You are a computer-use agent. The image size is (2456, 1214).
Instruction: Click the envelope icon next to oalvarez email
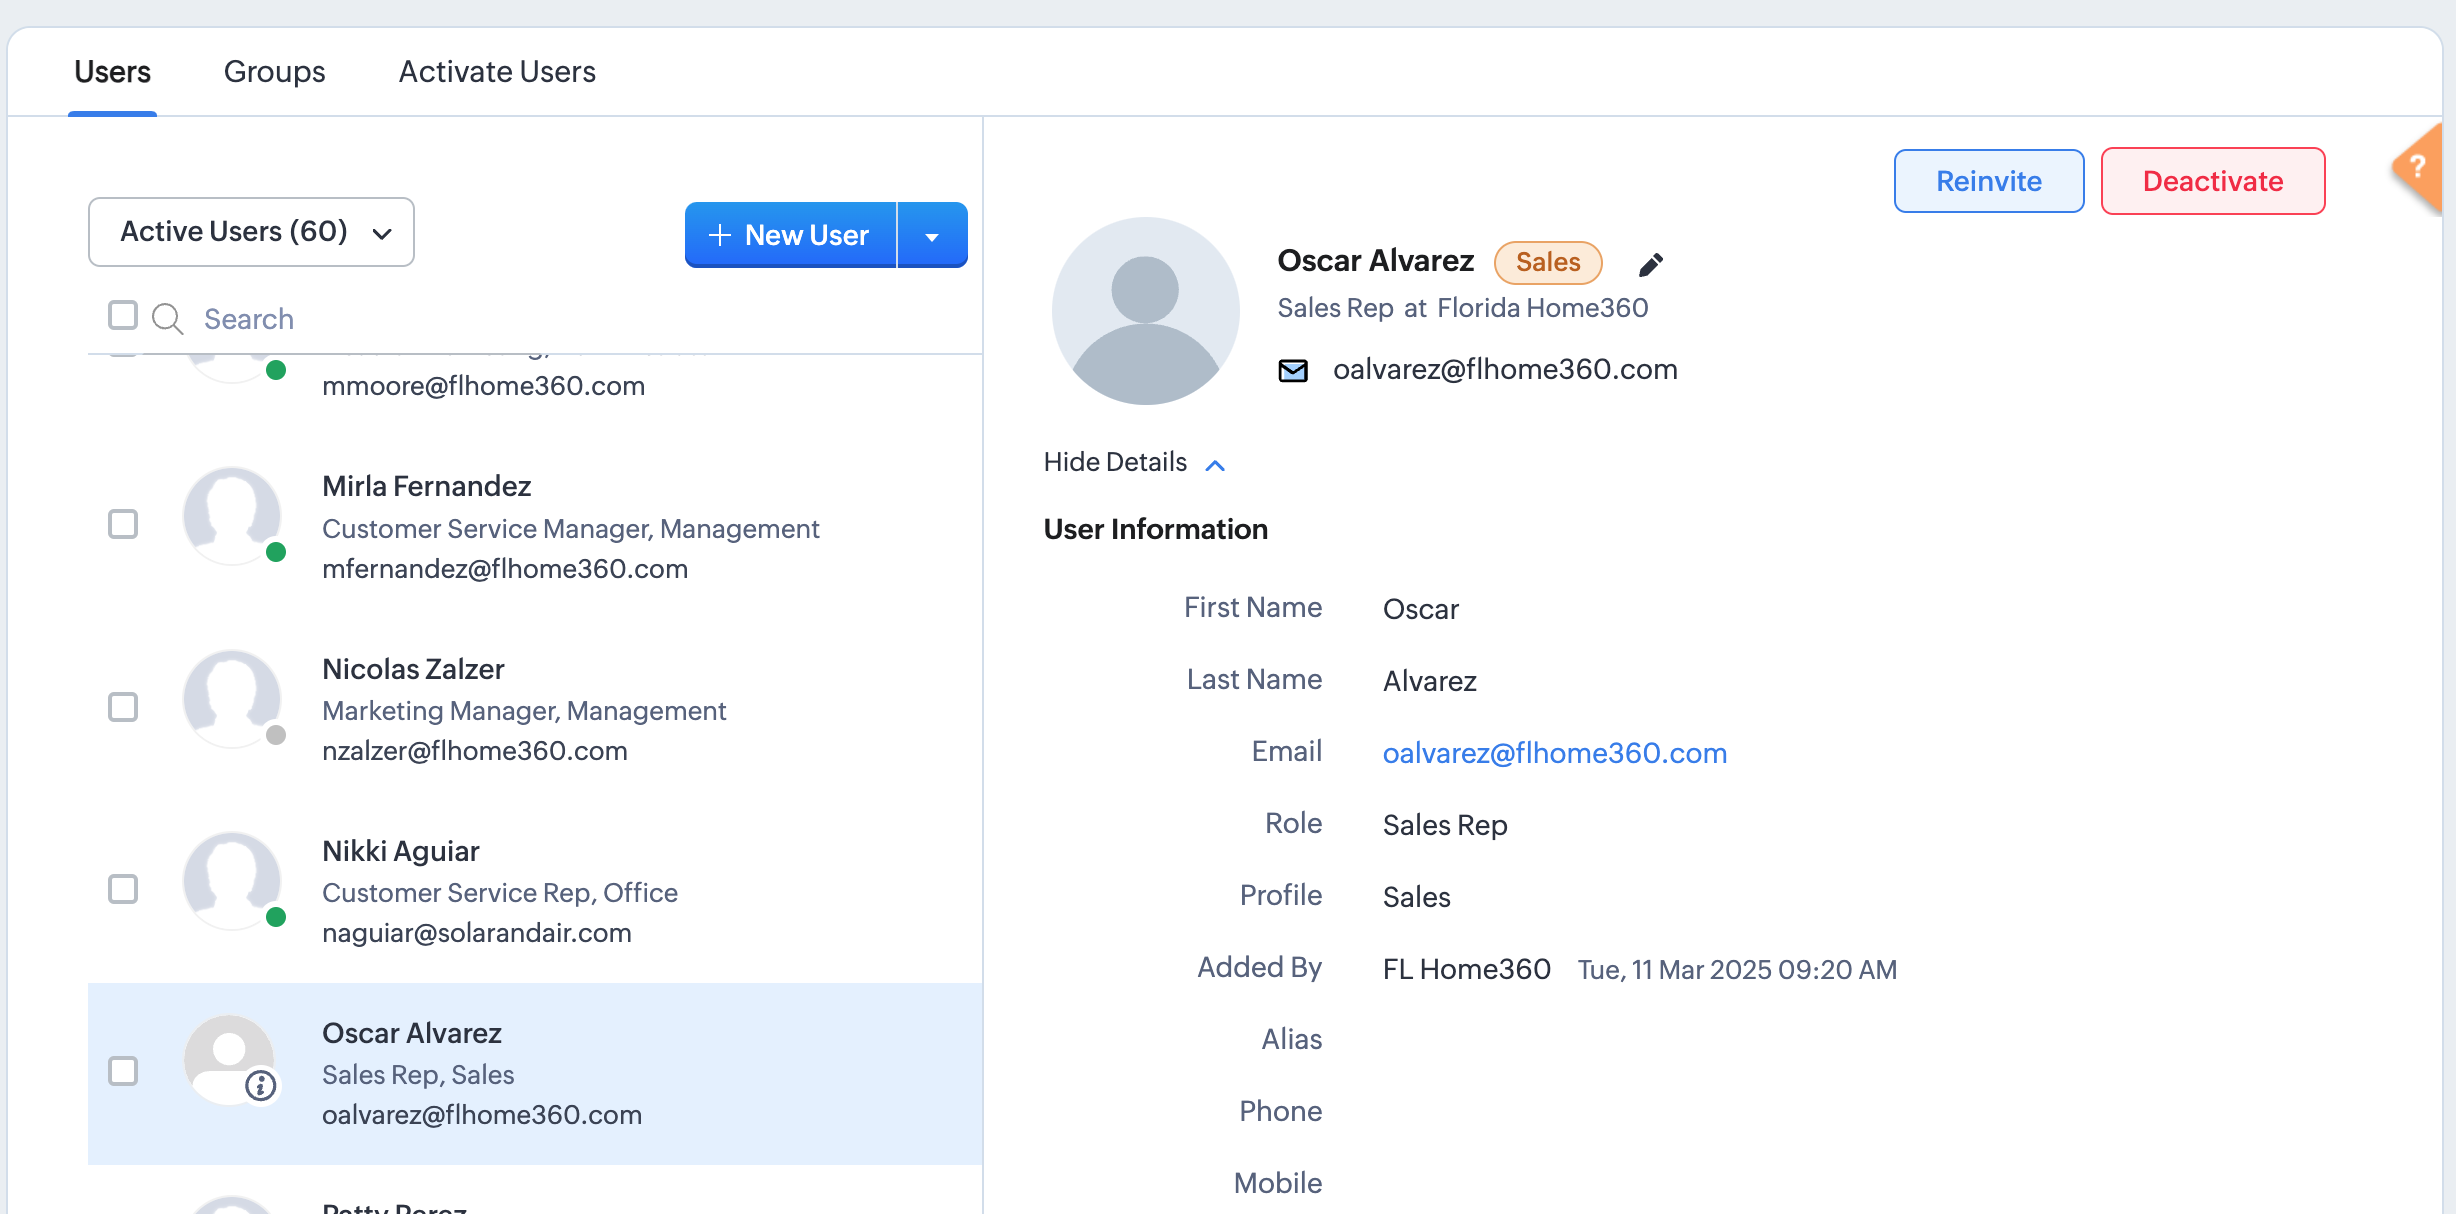point(1293,371)
